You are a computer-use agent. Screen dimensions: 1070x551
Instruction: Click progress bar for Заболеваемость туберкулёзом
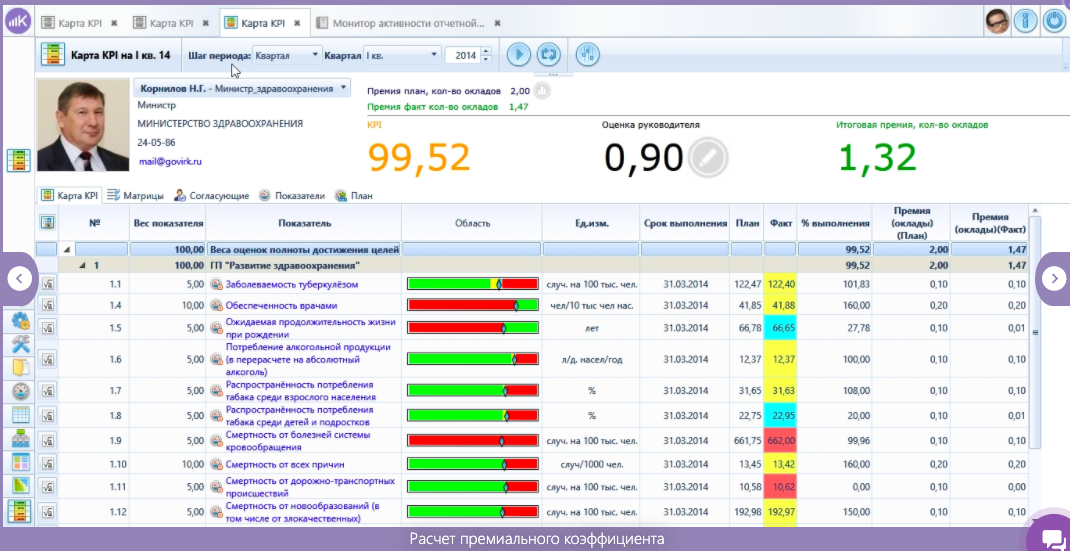[x=472, y=284]
